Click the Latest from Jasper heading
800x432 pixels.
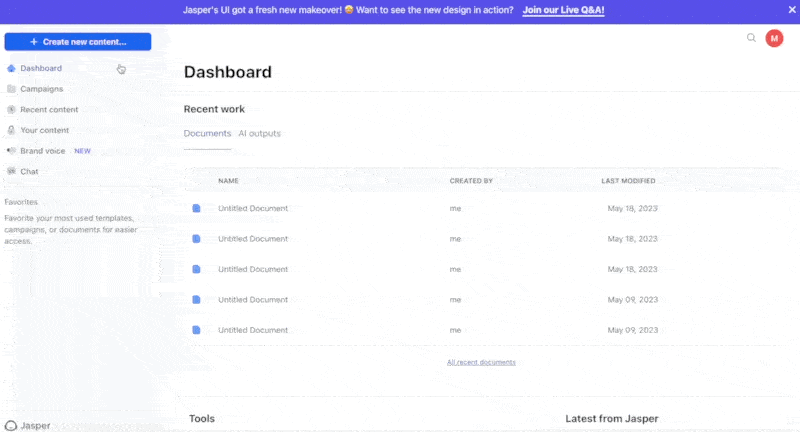[612, 418]
